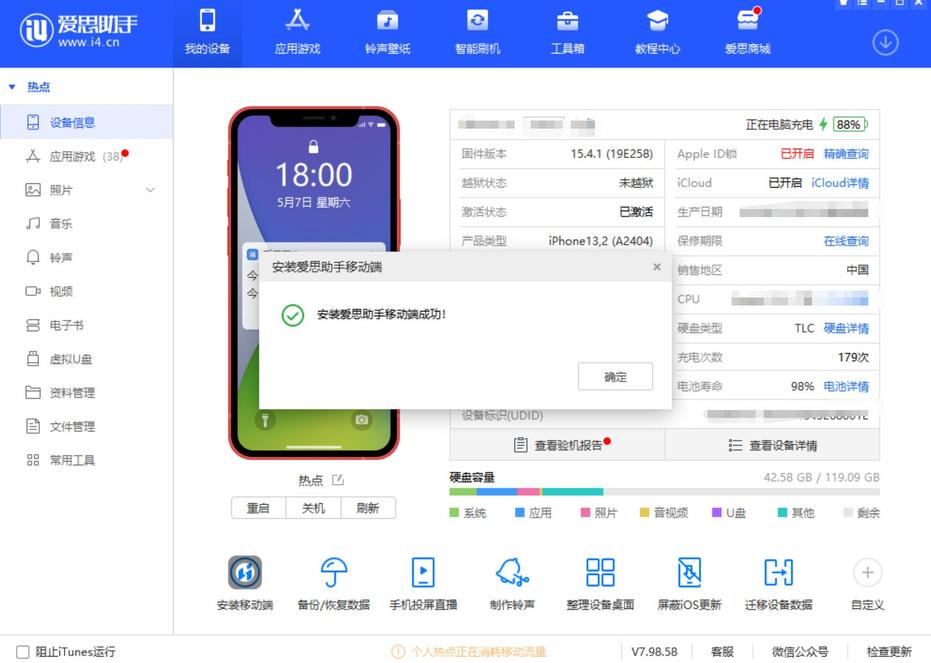The height and width of the screenshot is (663, 931).
Task: Expand the 照片 chevron
Action: [150, 190]
